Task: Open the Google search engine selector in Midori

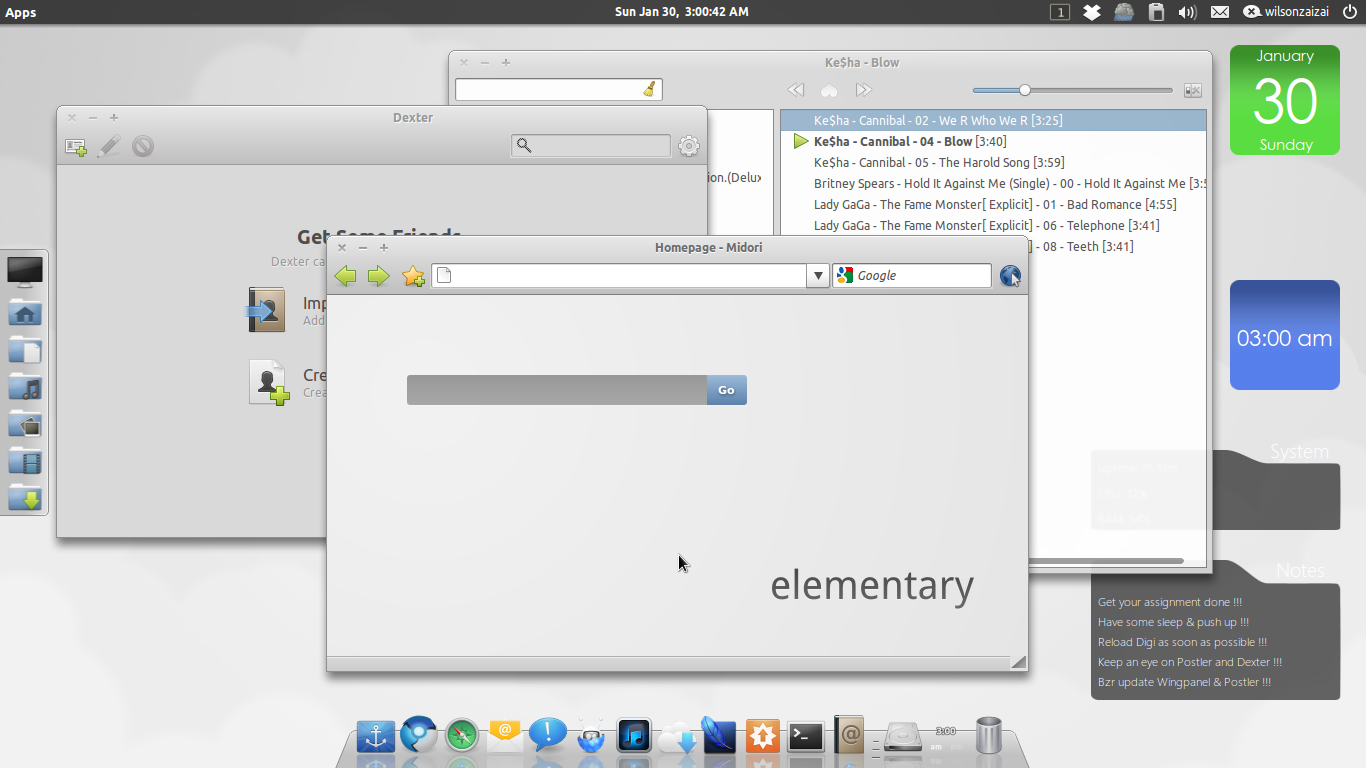Action: point(845,276)
